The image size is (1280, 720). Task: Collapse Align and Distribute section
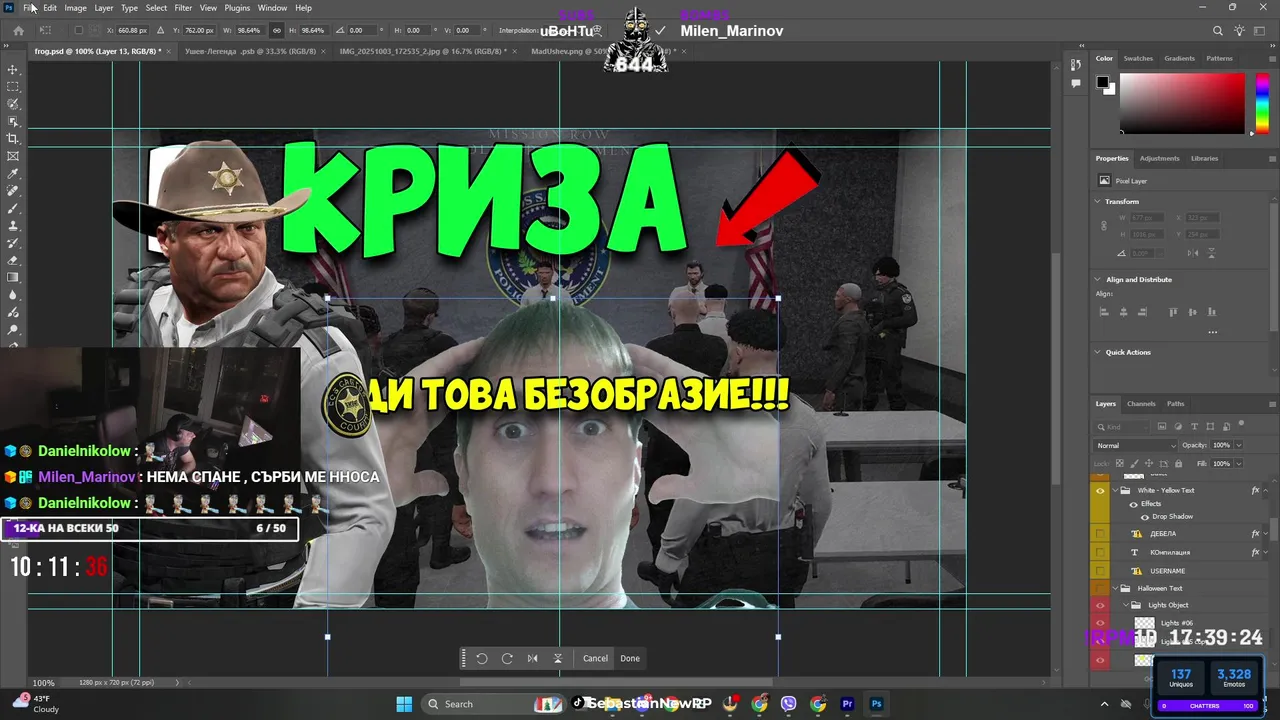[1098, 279]
